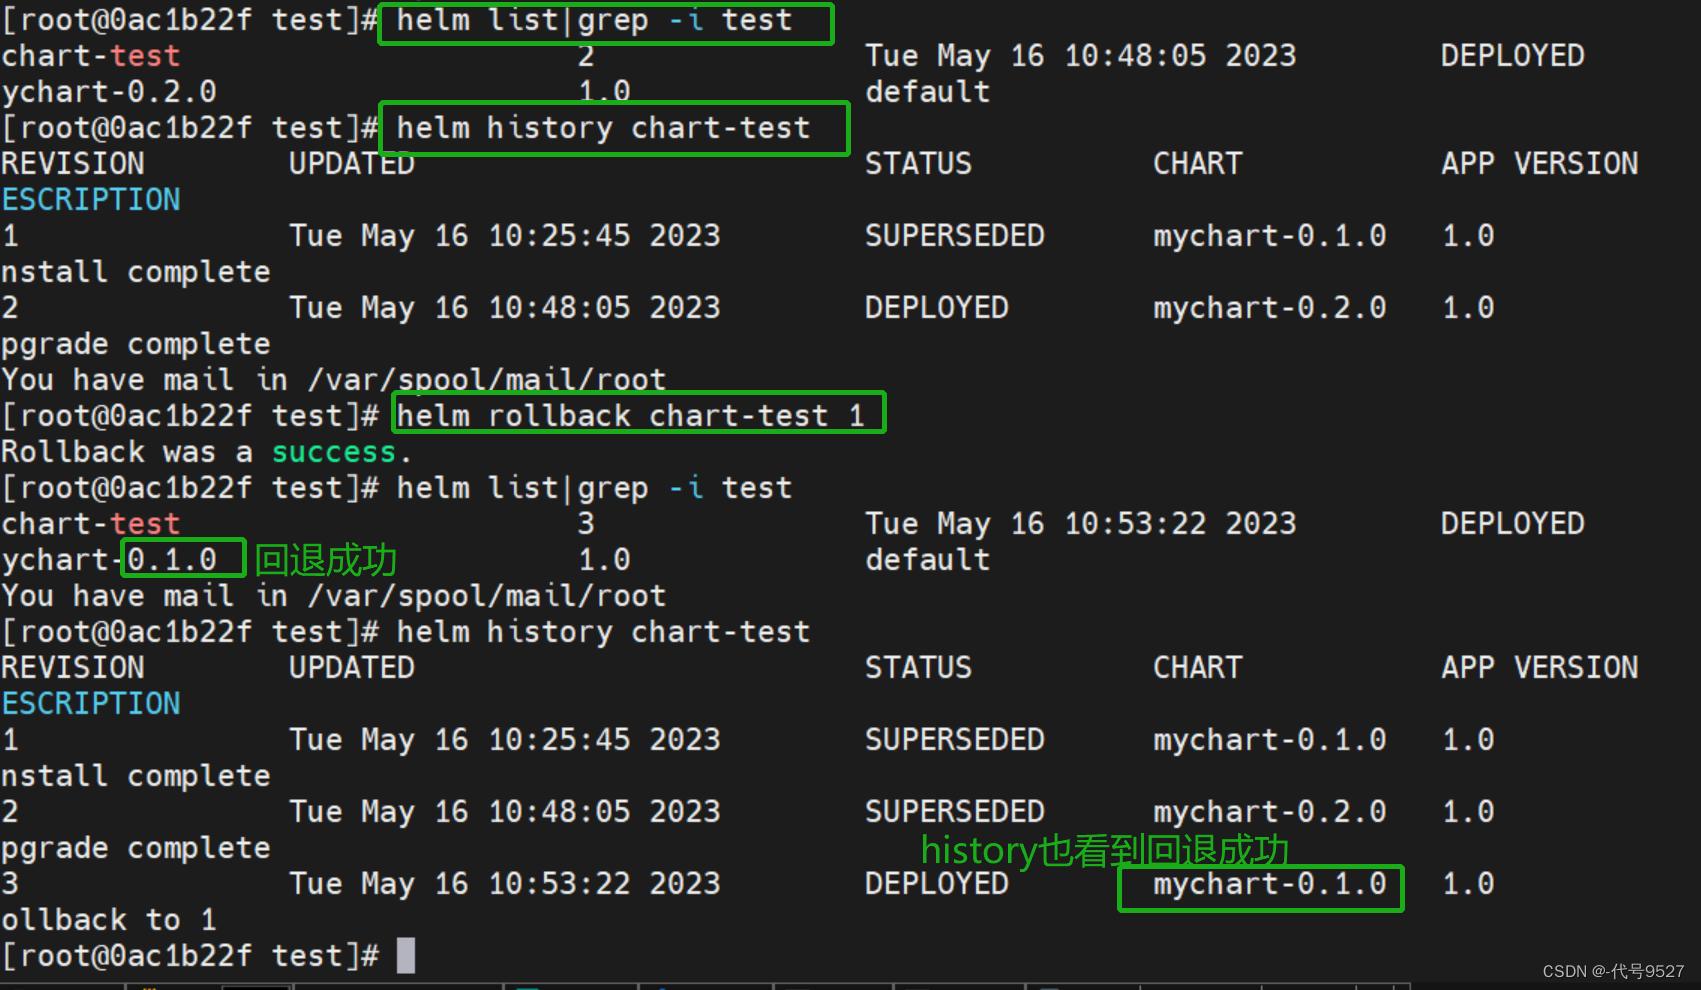The image size is (1701, 990).
Task: Click the empty final prompt with block cursor
Action: point(208,956)
